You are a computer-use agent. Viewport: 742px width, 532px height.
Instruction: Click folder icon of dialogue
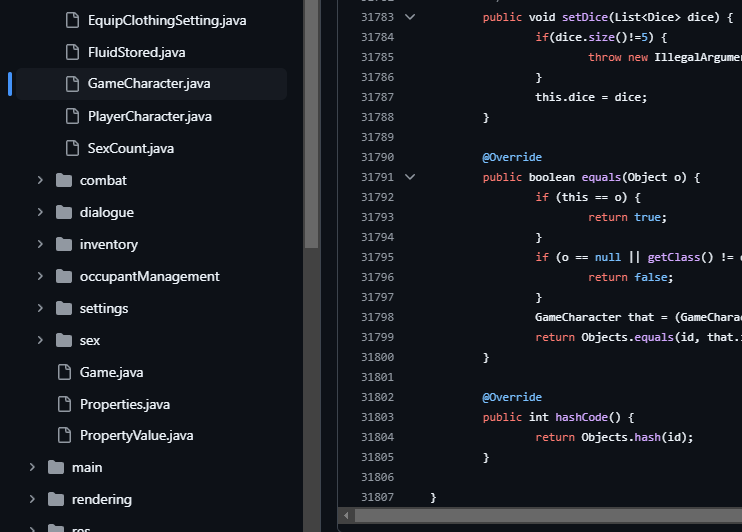pyautogui.click(x=64, y=213)
